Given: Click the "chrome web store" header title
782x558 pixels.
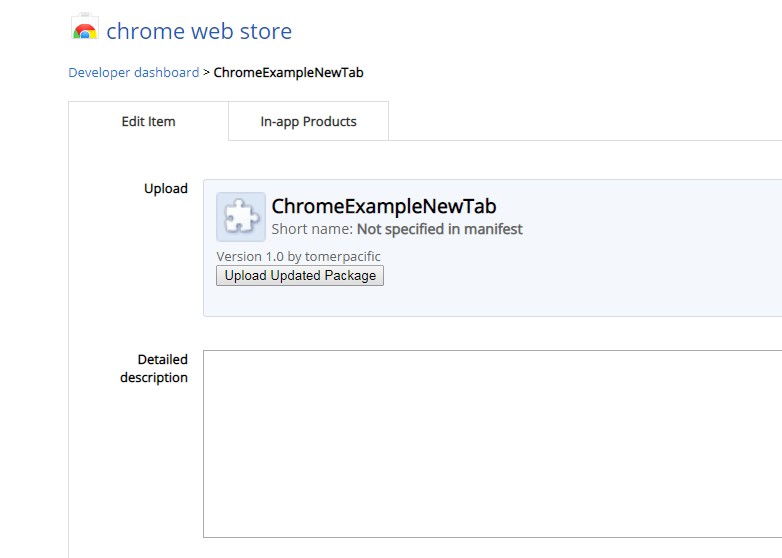Looking at the screenshot, I should [x=199, y=31].
